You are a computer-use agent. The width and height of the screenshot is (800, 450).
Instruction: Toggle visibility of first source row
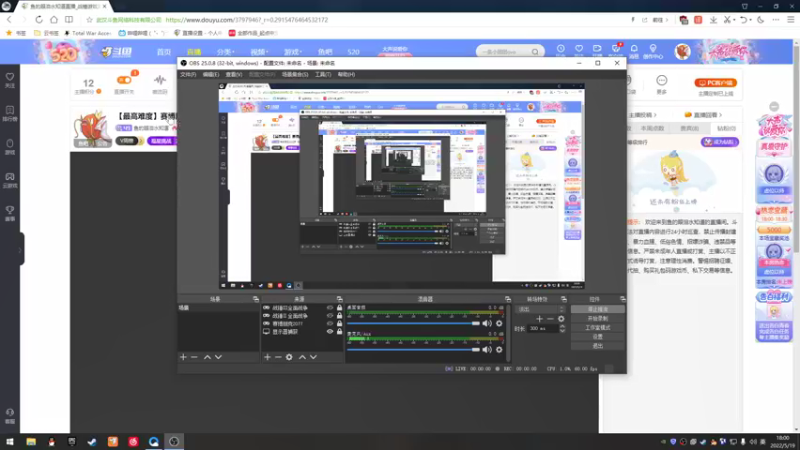330,308
